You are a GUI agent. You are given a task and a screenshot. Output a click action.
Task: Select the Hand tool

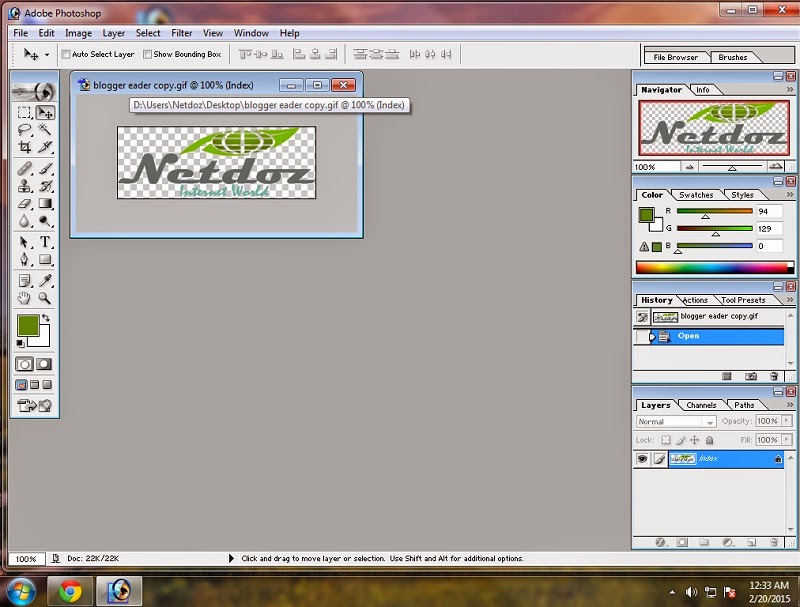coord(24,298)
